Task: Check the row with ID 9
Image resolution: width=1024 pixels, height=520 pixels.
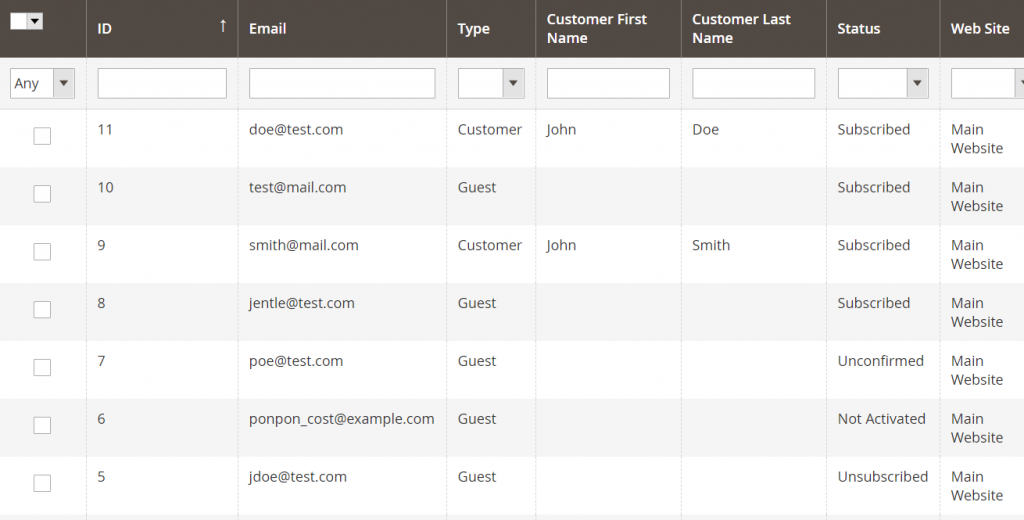Action: (42, 252)
